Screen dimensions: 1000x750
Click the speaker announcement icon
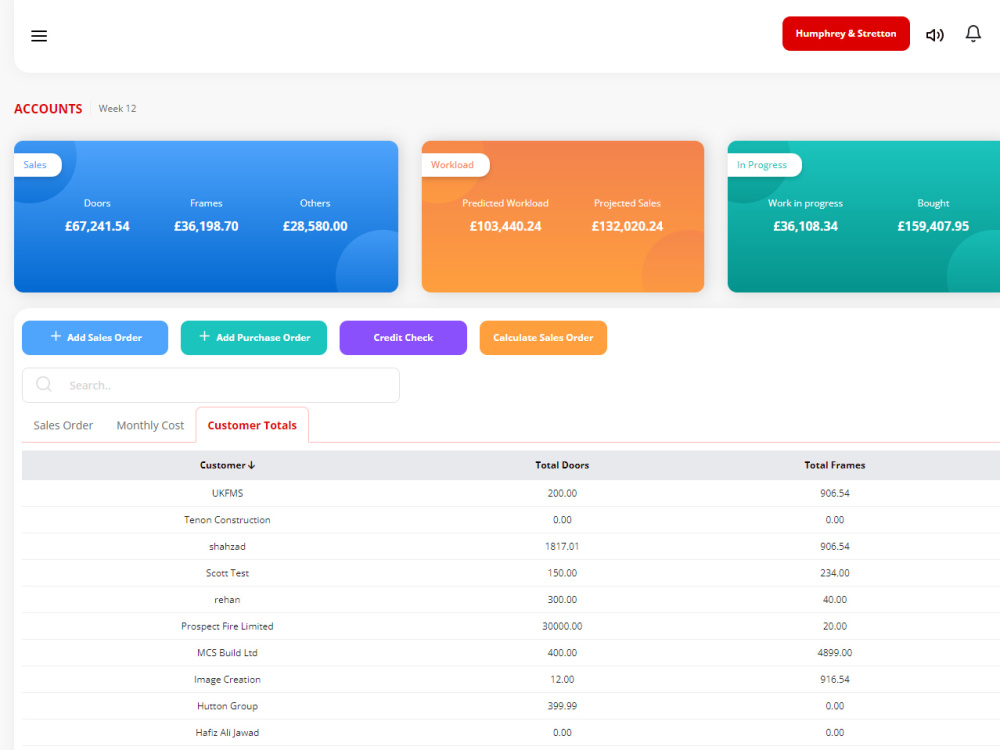(934, 35)
